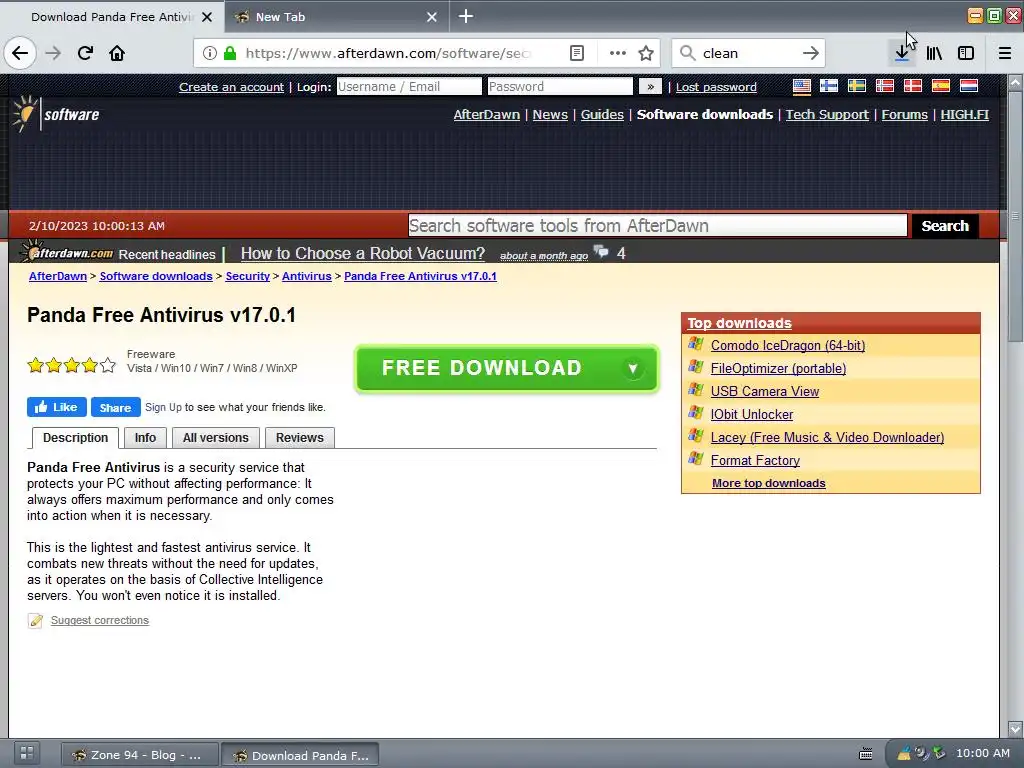
Task: Open the taskbar start menu button
Action: tap(27, 753)
